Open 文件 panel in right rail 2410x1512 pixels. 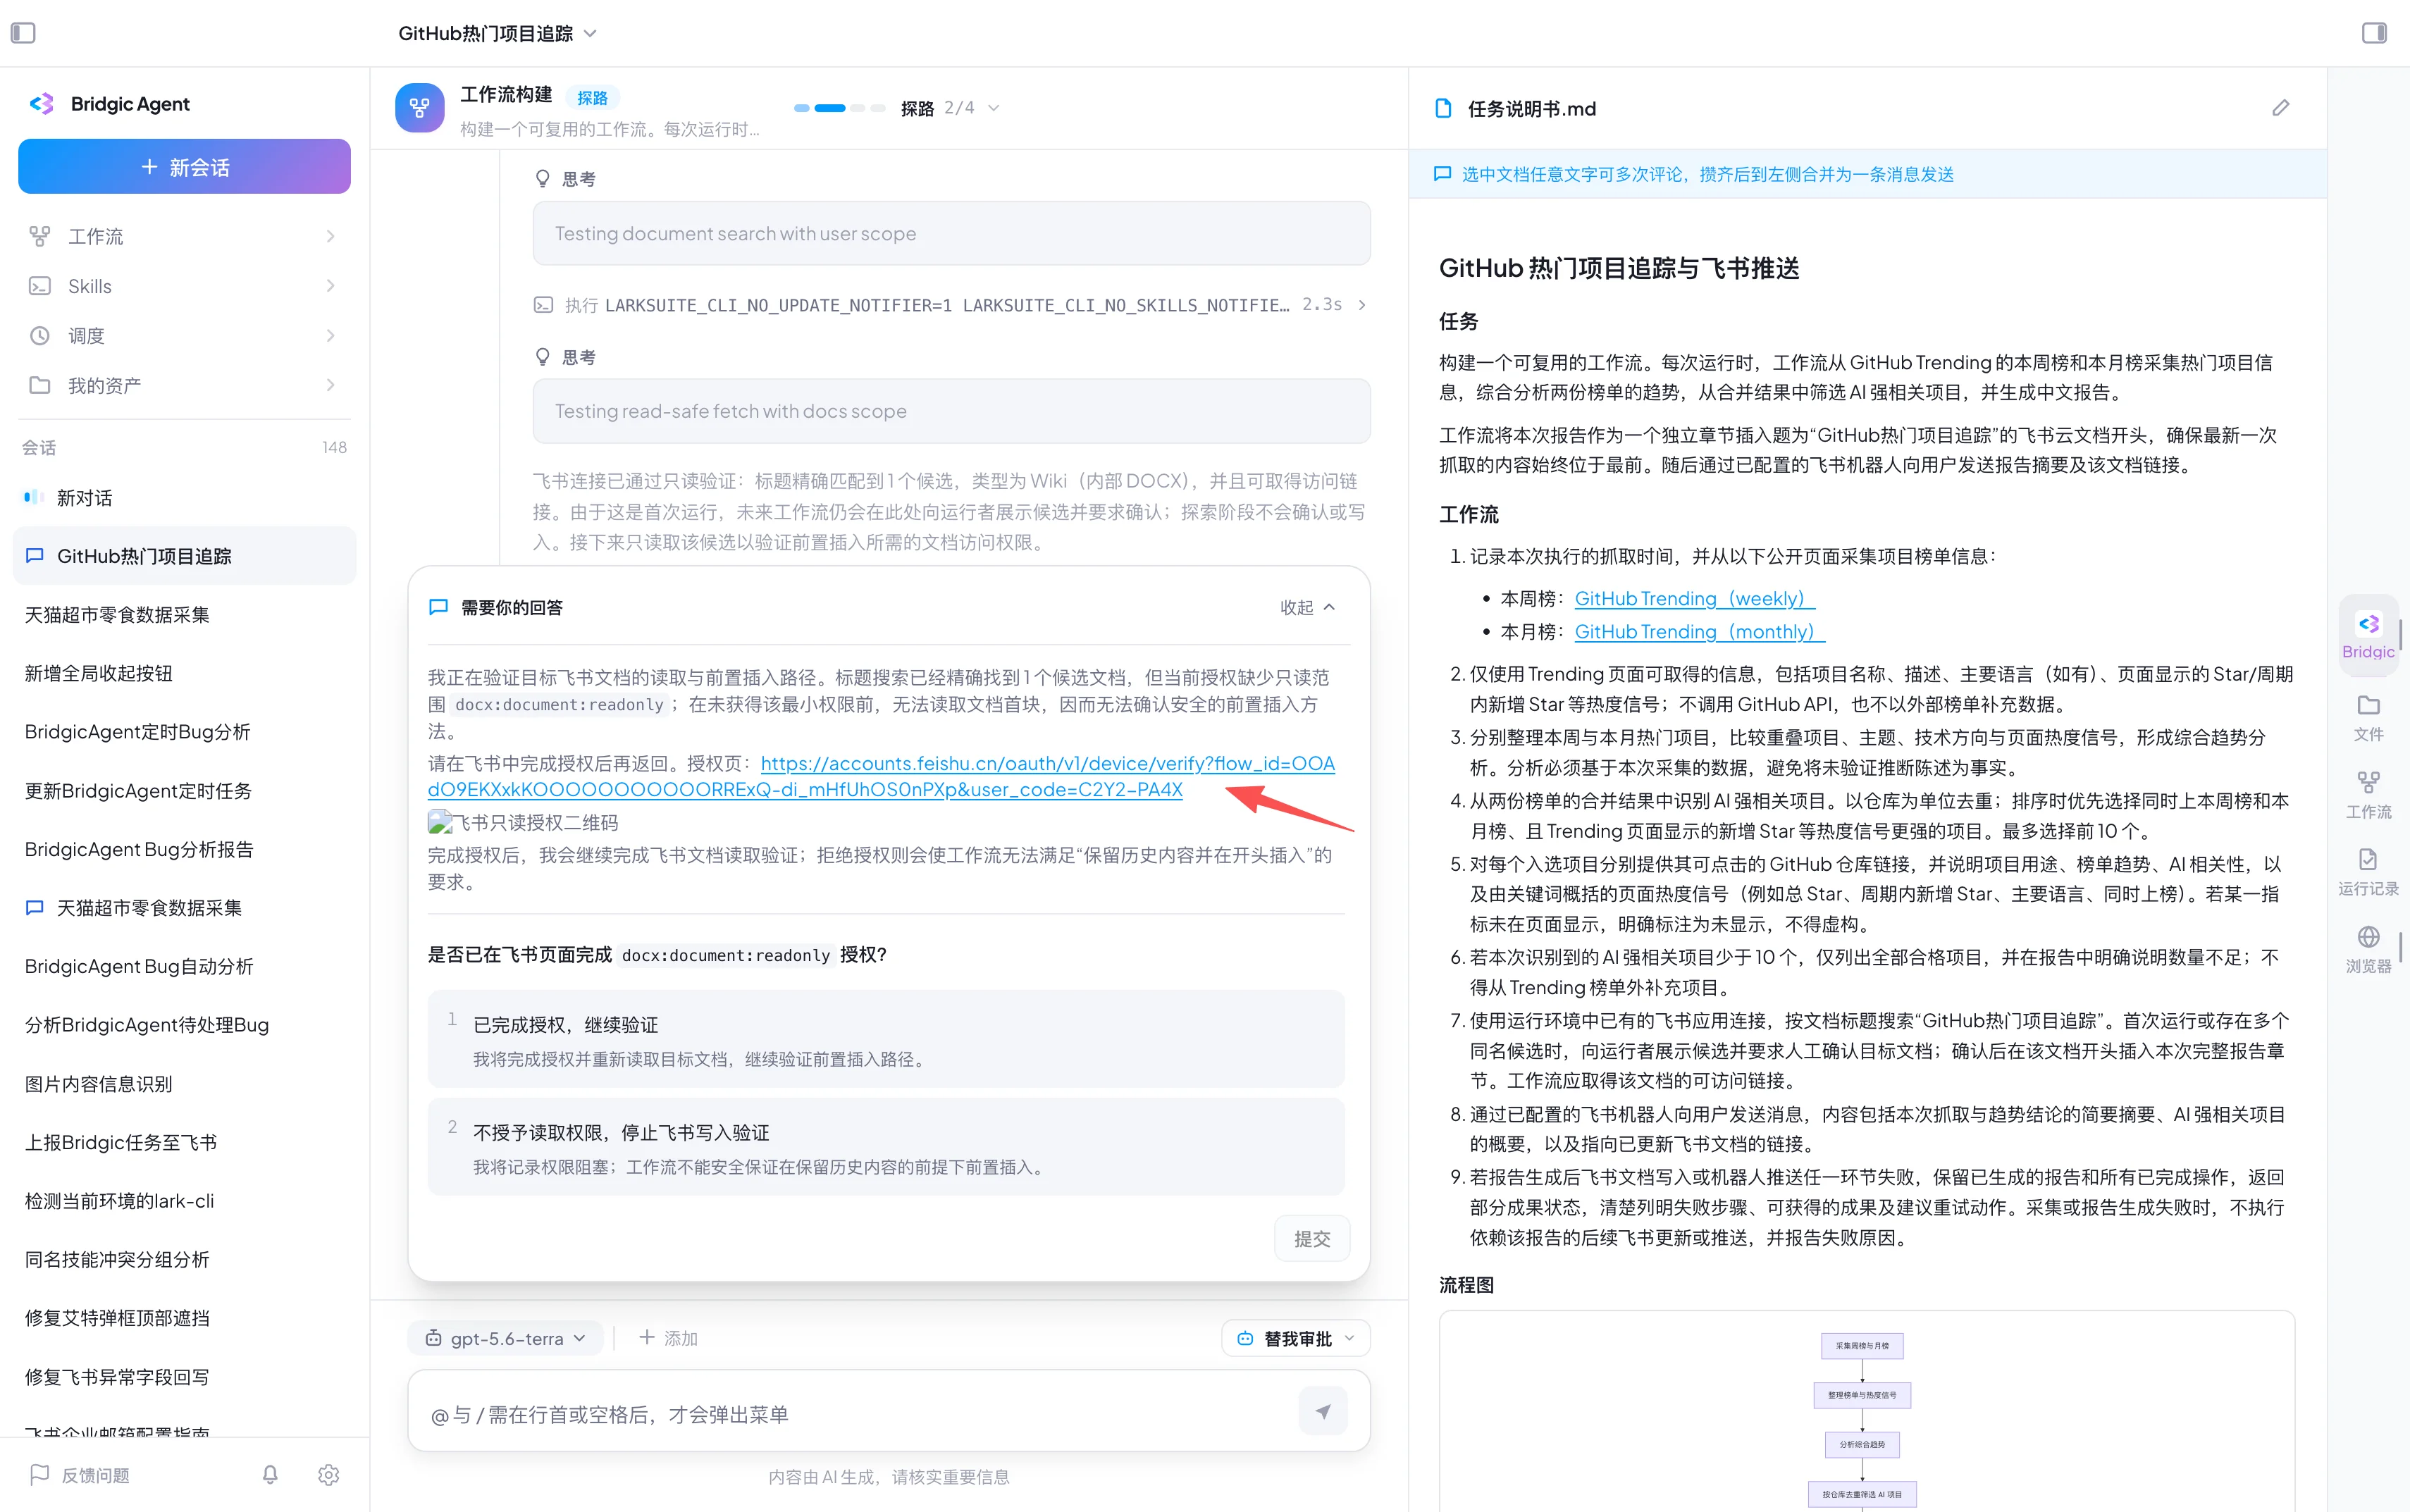pos(2368,717)
